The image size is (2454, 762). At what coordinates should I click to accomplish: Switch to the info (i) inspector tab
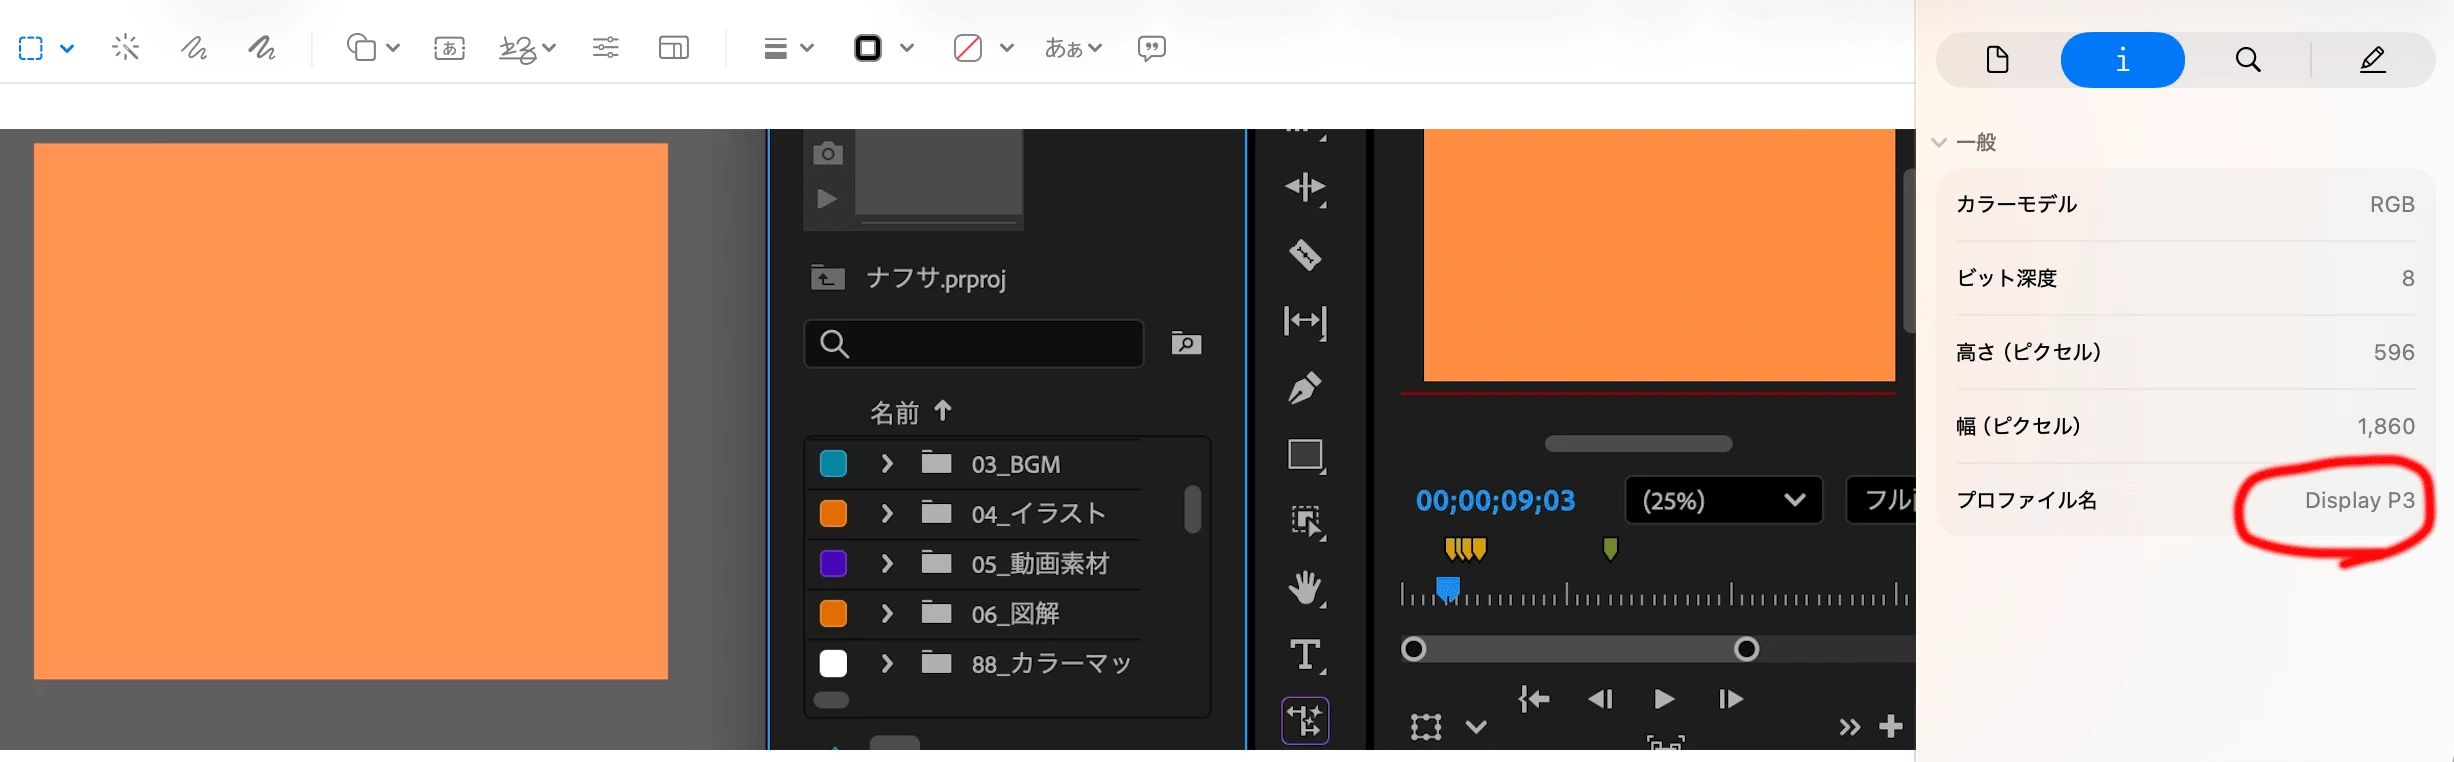click(2122, 60)
